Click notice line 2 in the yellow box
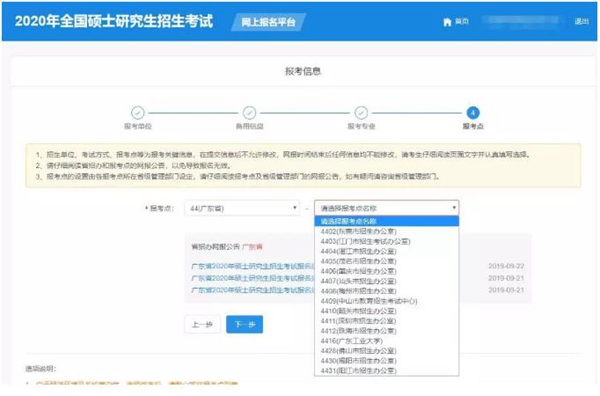Viewport: 600px width, 396px height. 134,166
